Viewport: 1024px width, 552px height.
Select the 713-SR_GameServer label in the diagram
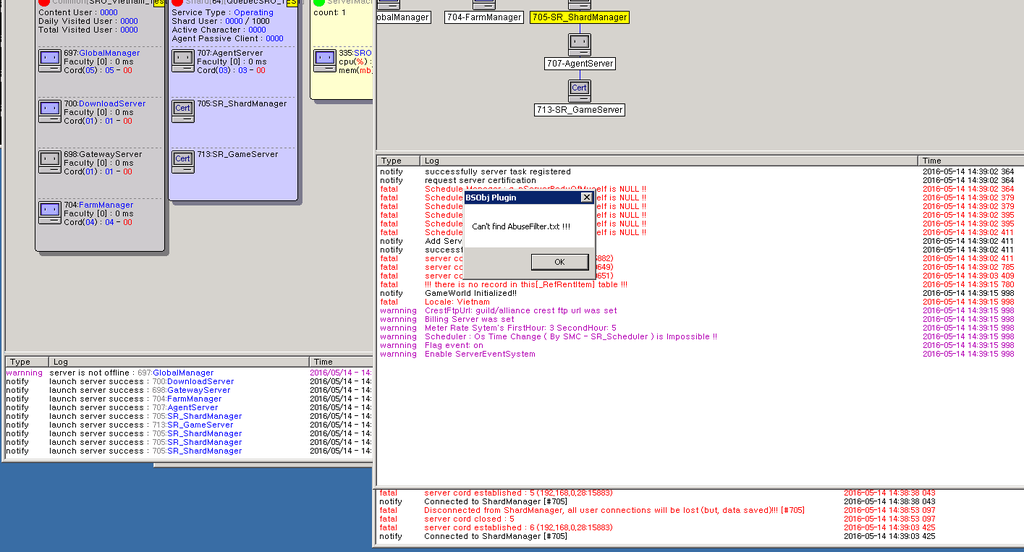click(579, 110)
